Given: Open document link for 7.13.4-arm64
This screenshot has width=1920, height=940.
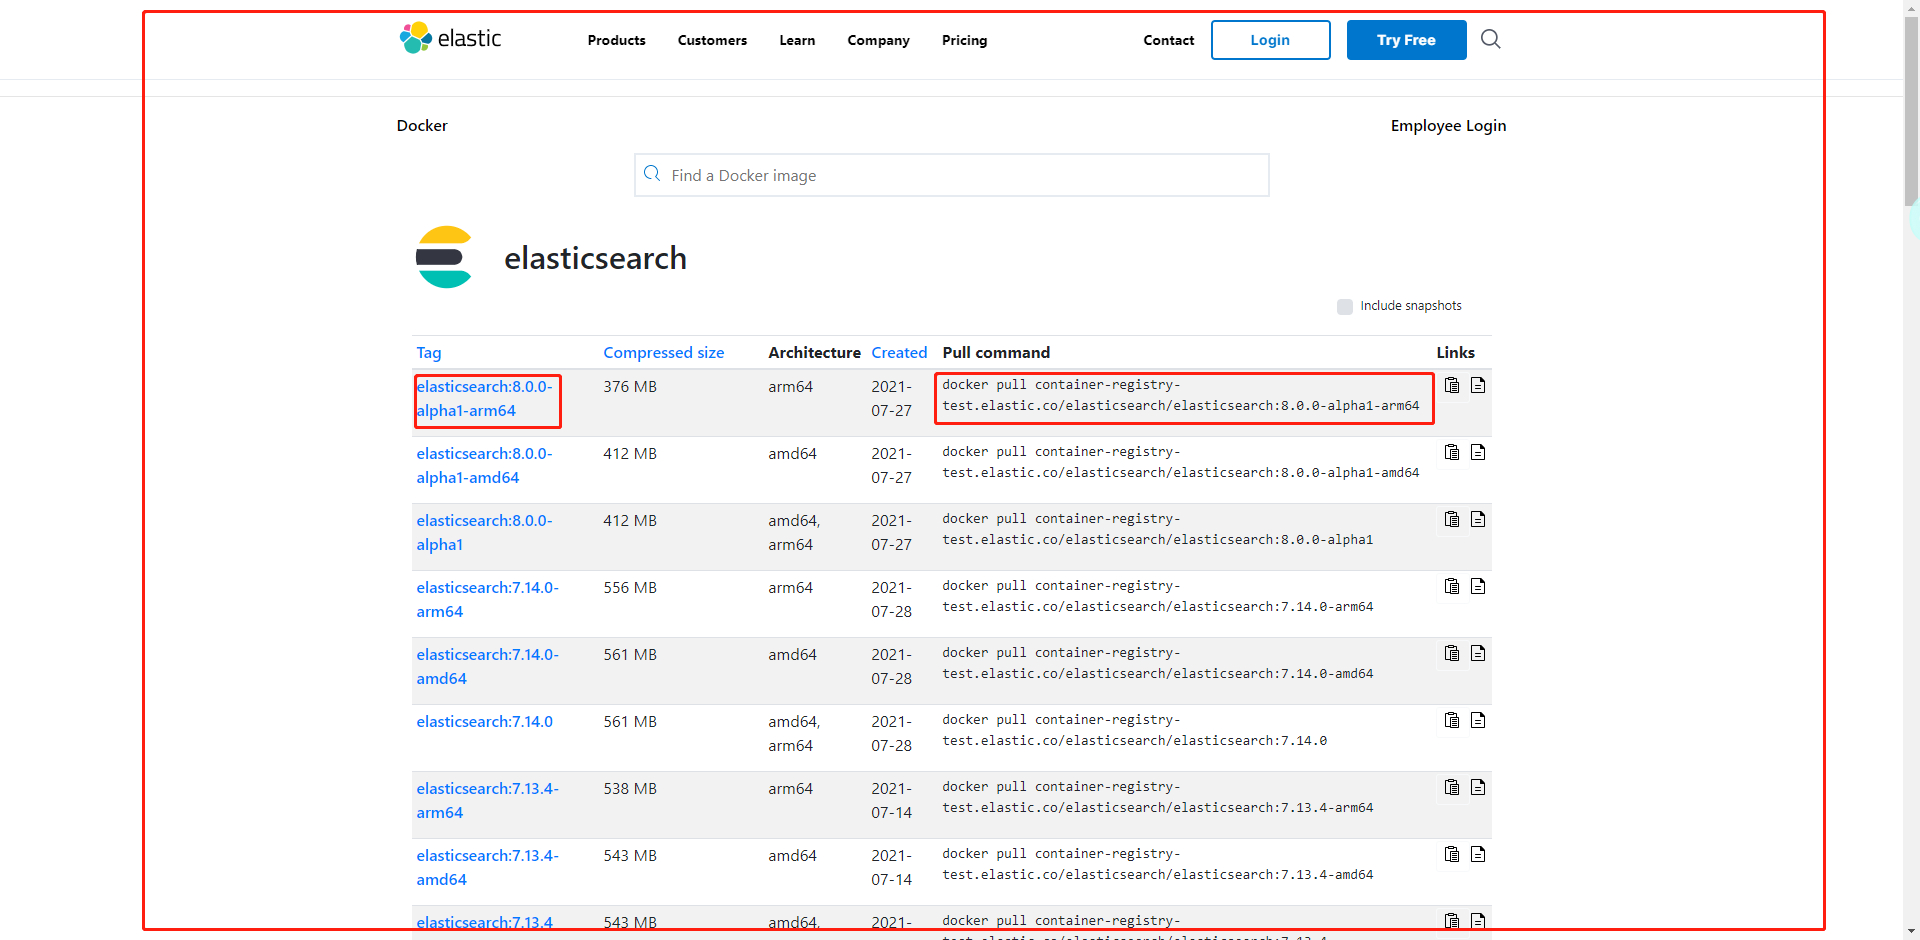Looking at the screenshot, I should (x=1478, y=788).
